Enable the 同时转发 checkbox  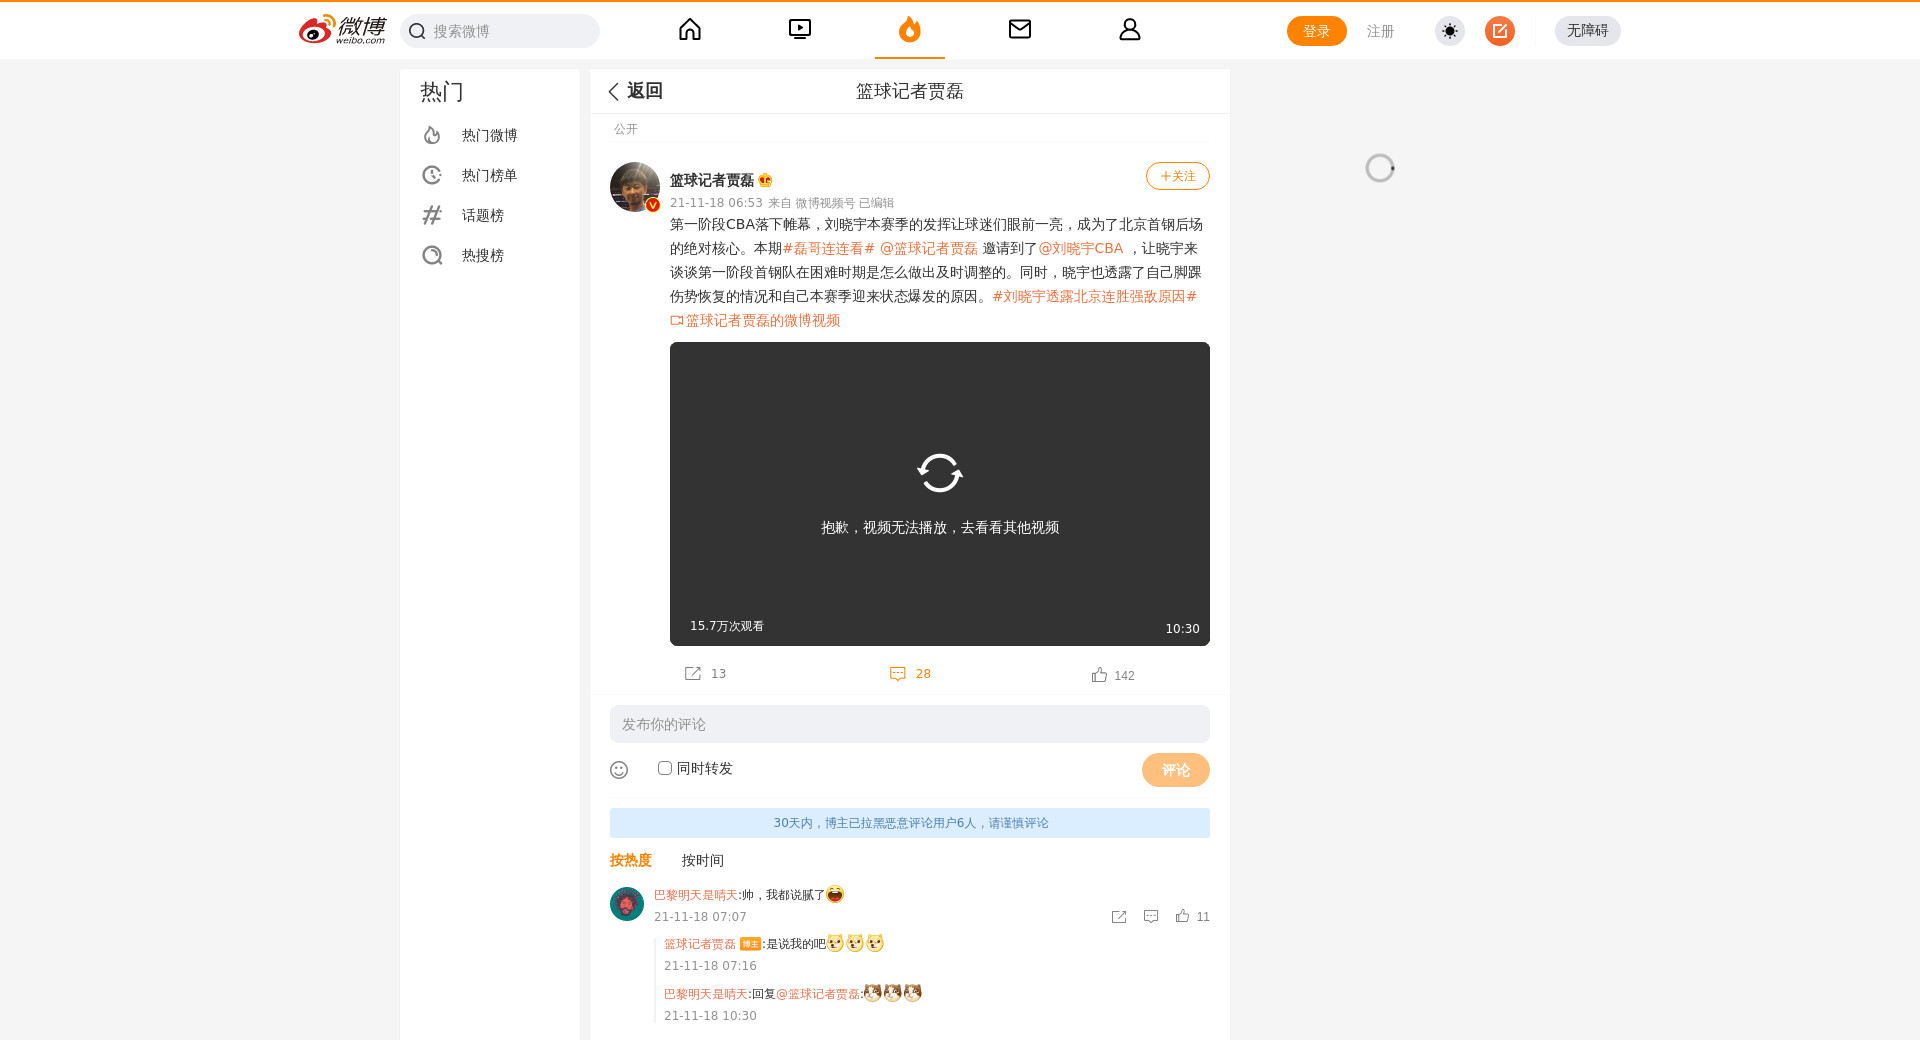pos(665,768)
